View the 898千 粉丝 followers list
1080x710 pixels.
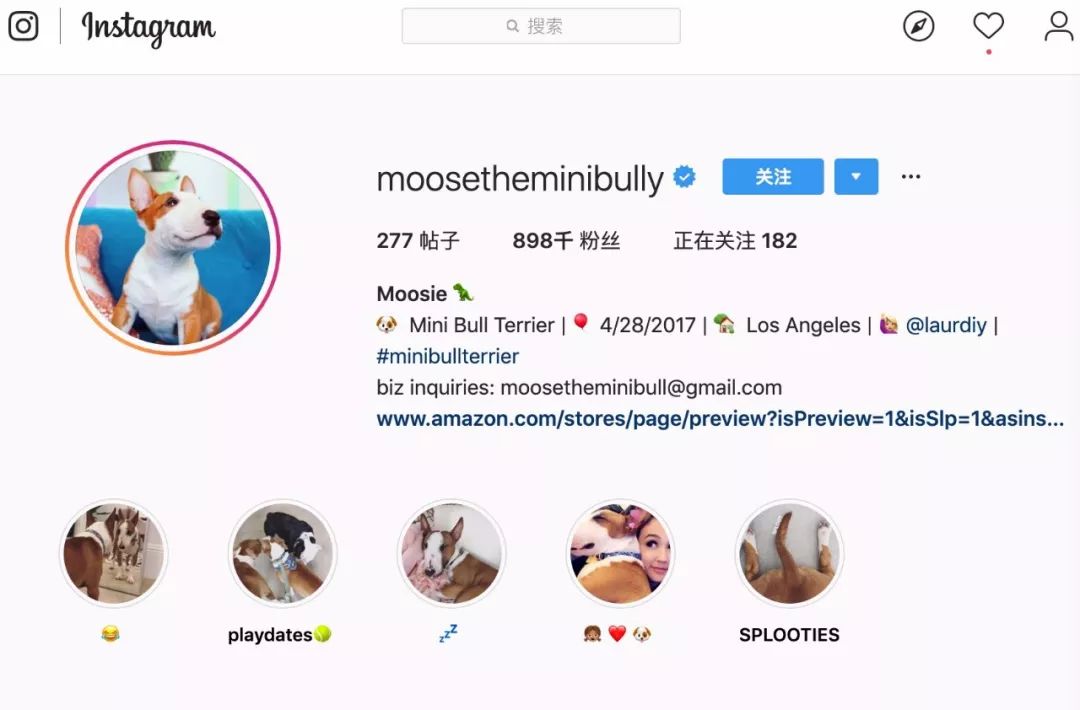pos(566,240)
